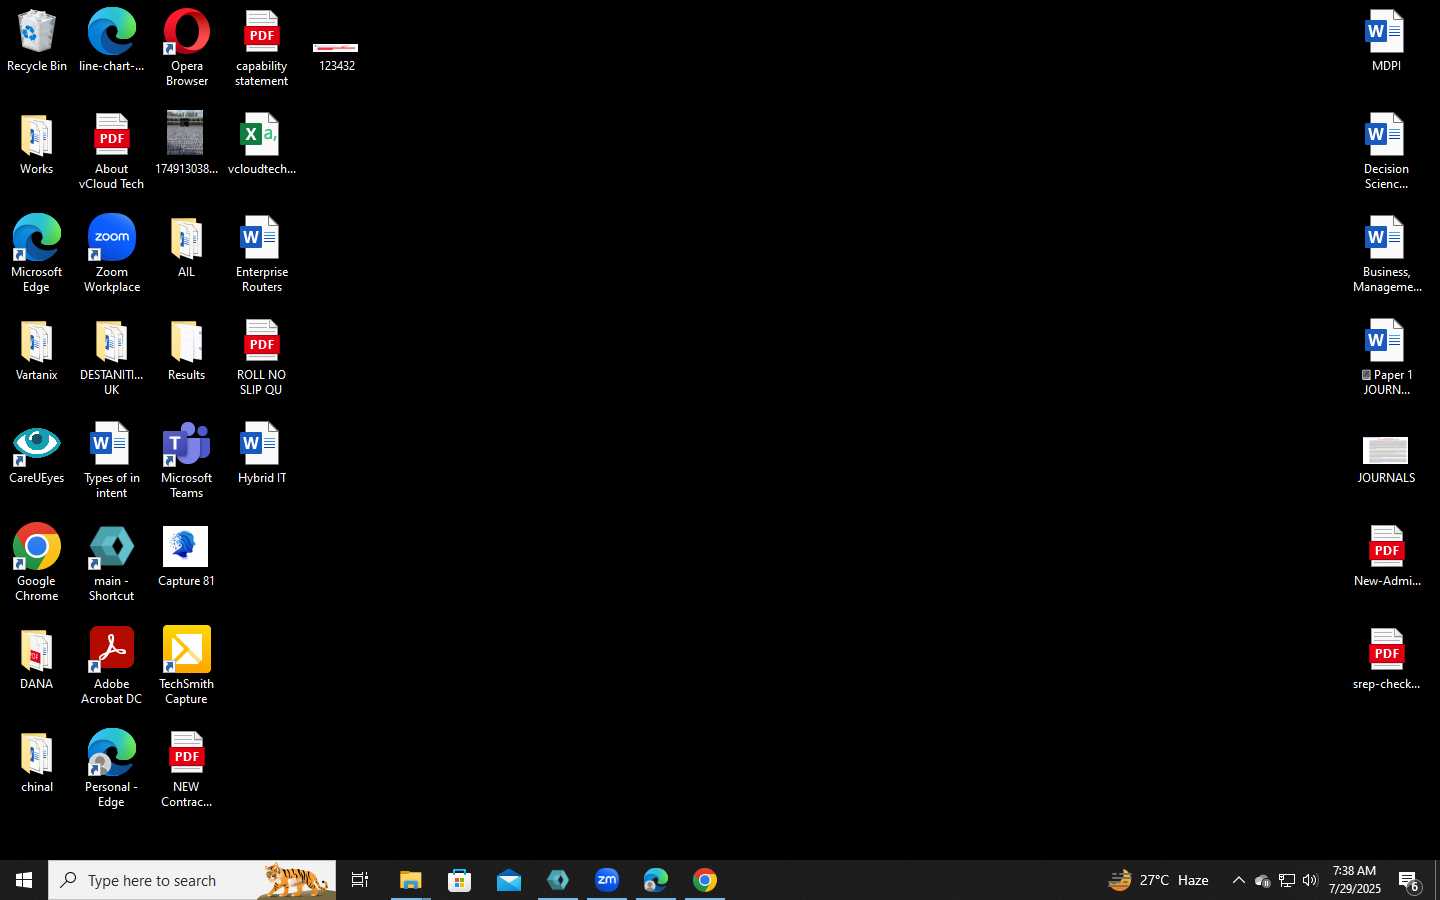This screenshot has height=900, width=1440.
Task: Select the AIL folder
Action: click(187, 247)
